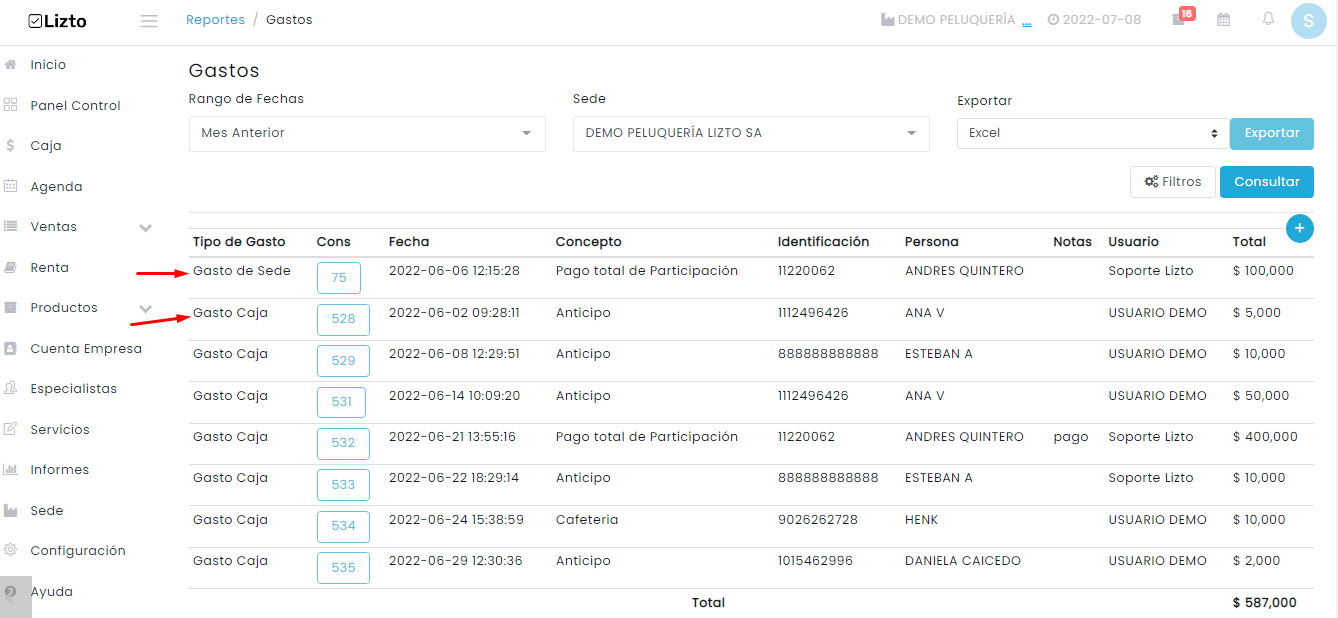Open expense consecutive number 532

pyautogui.click(x=343, y=443)
